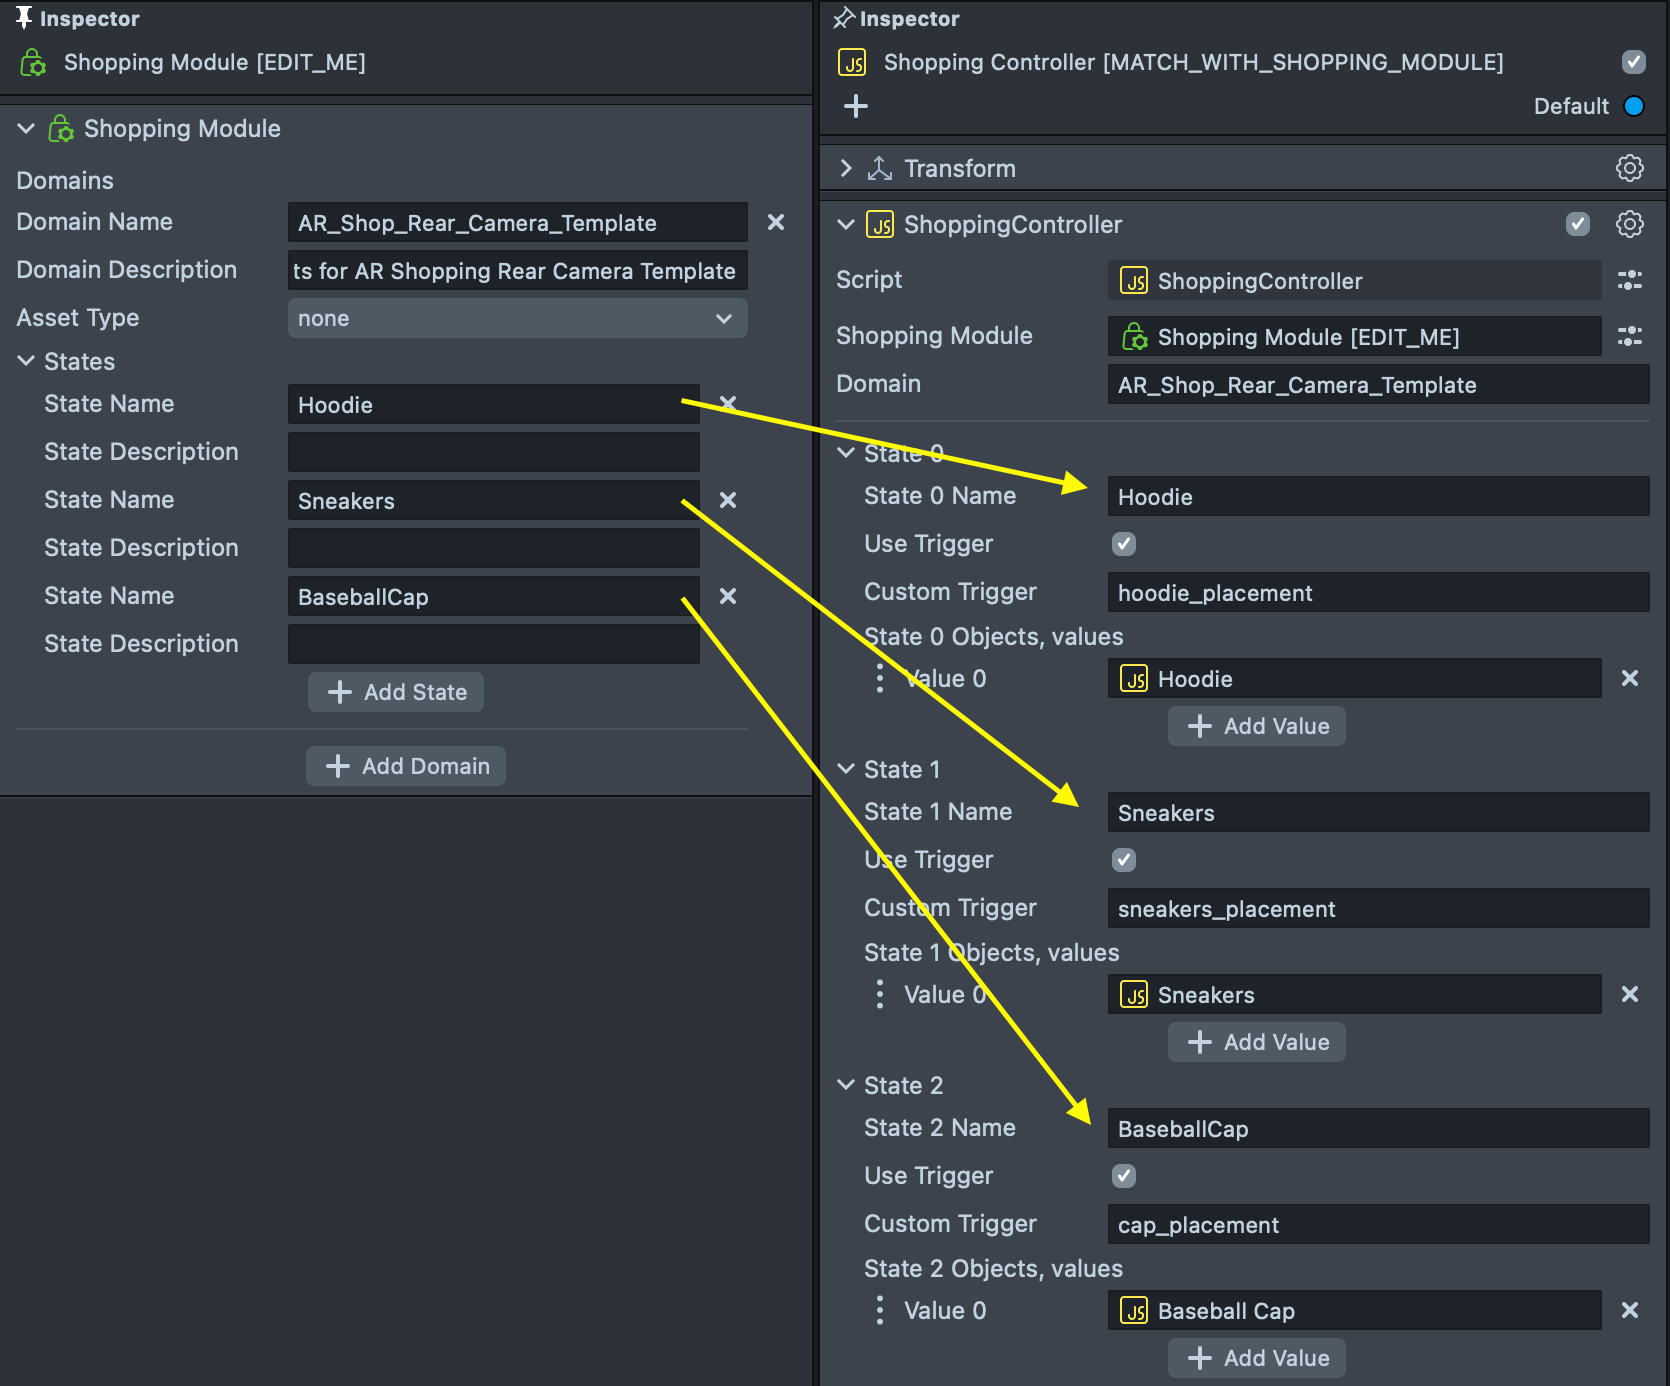The width and height of the screenshot is (1670, 1386).
Task: Click the Transform settings gear icon
Action: 1629,168
